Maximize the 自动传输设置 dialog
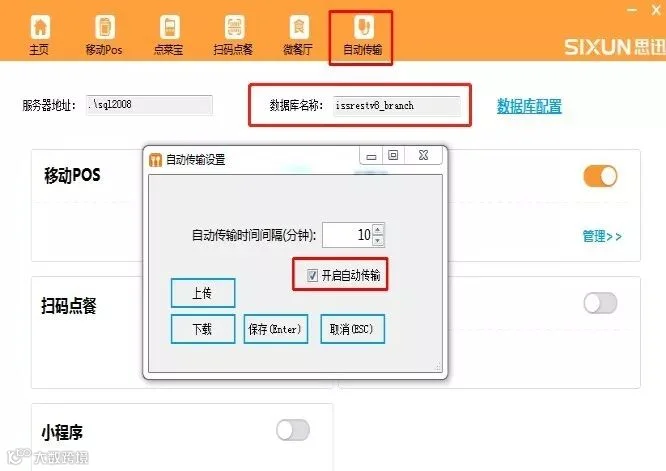Image resolution: width=666 pixels, height=471 pixels. click(393, 155)
